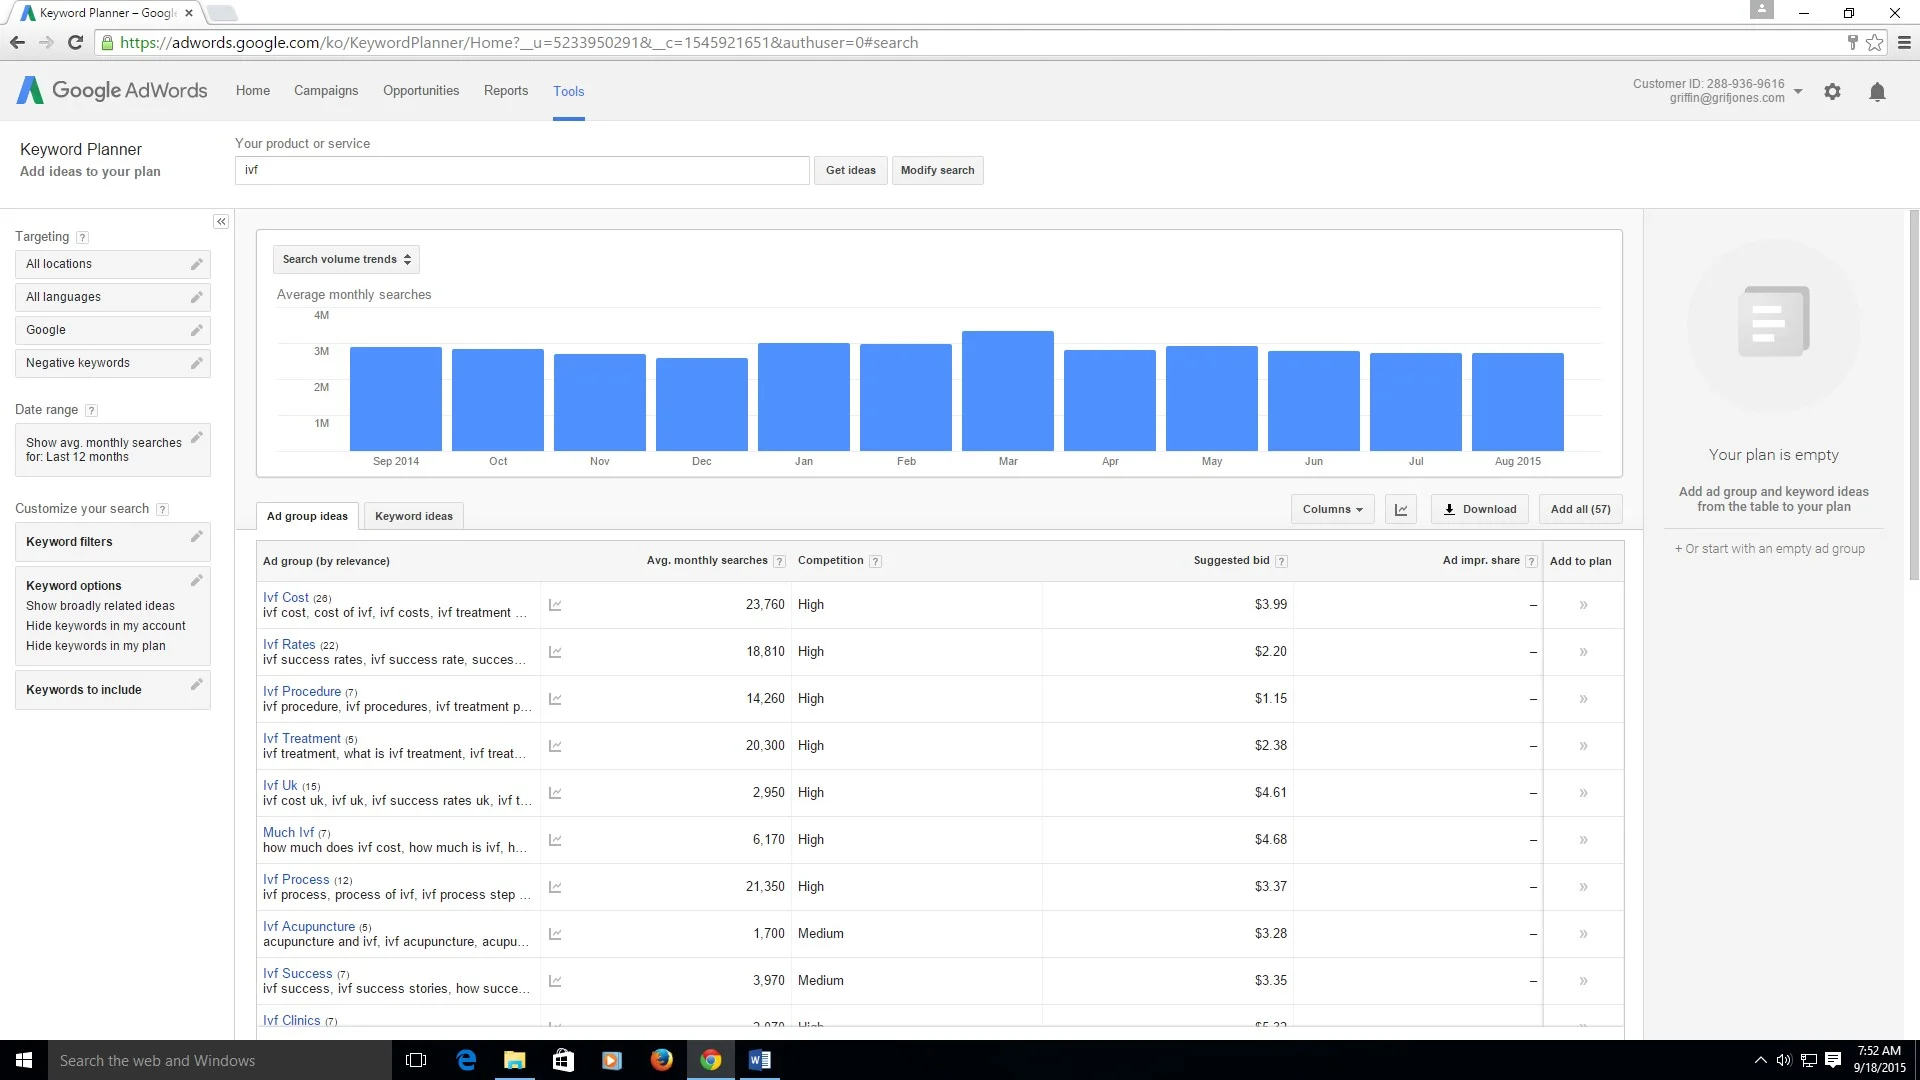Edit Negative keywords pencil icon
The width and height of the screenshot is (1920, 1080).
point(196,363)
